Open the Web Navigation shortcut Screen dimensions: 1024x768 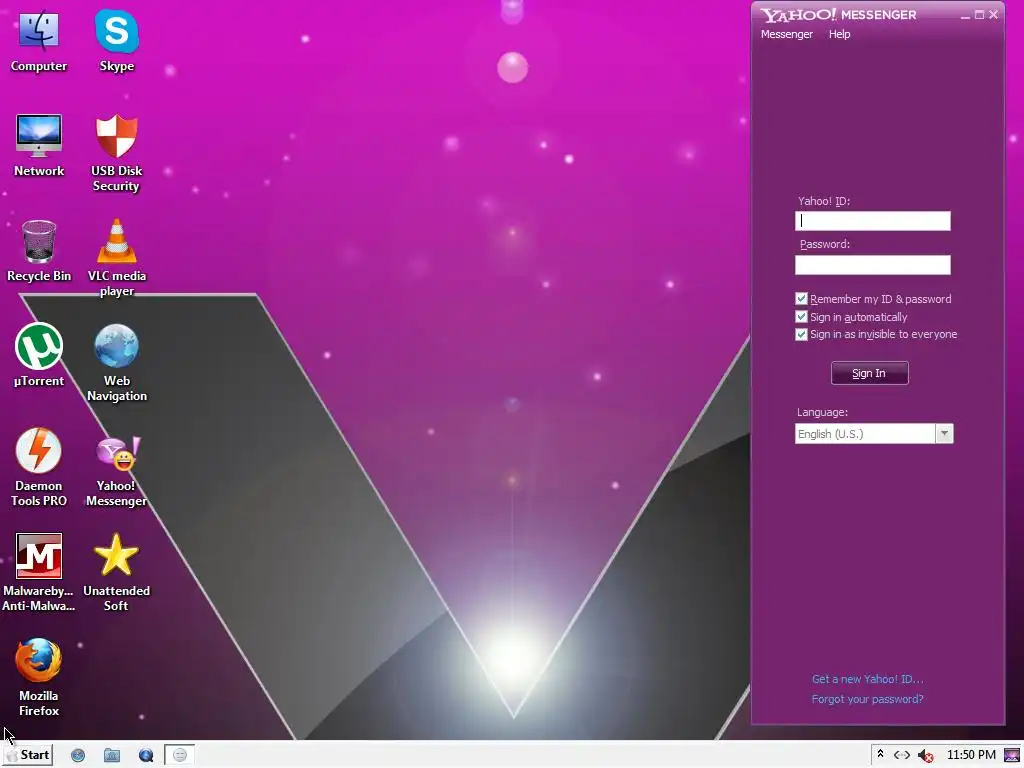[117, 362]
